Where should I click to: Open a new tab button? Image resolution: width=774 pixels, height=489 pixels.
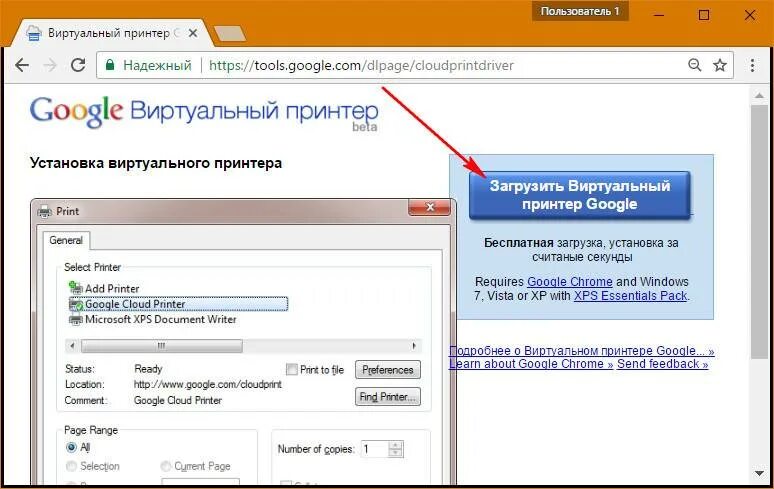point(230,34)
